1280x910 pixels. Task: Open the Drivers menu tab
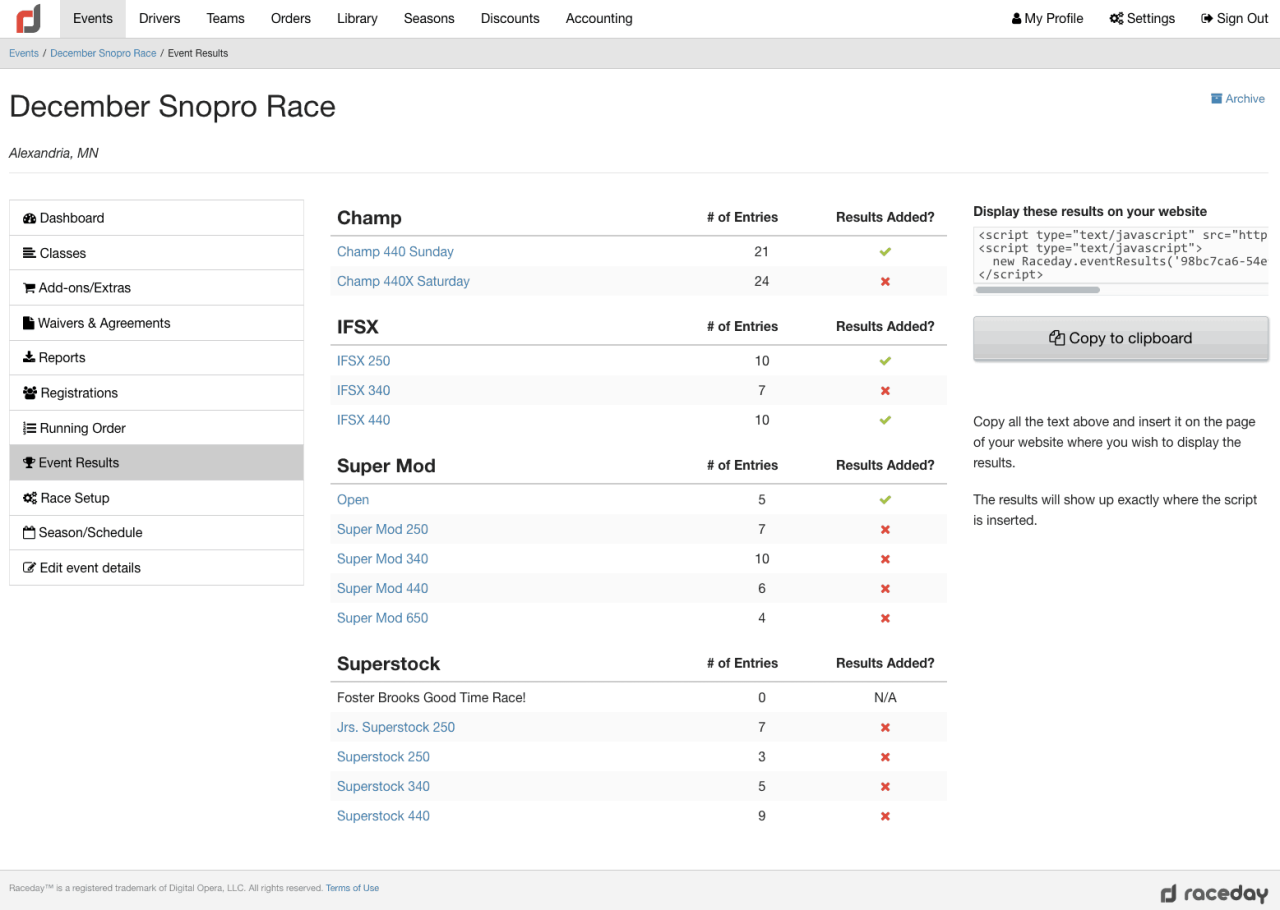[160, 18]
